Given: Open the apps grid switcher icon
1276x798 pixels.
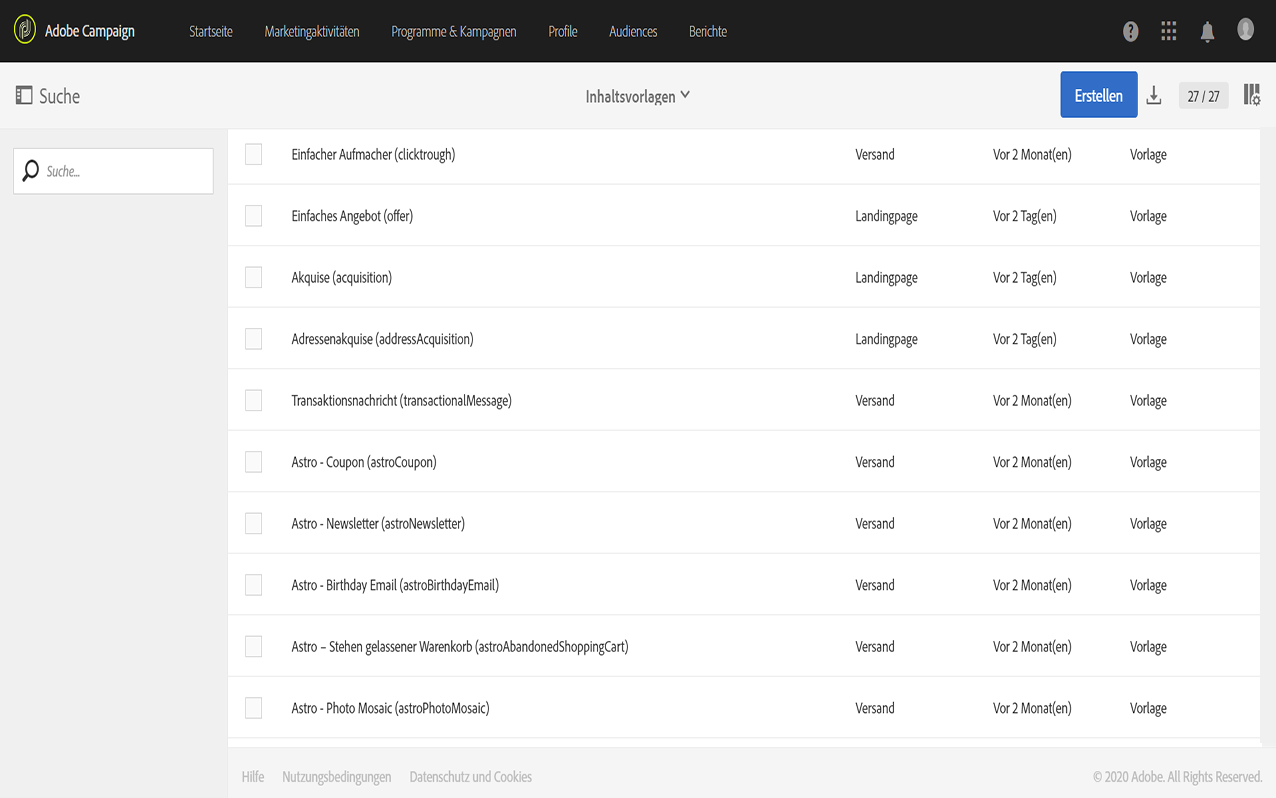Looking at the screenshot, I should click(x=1168, y=32).
